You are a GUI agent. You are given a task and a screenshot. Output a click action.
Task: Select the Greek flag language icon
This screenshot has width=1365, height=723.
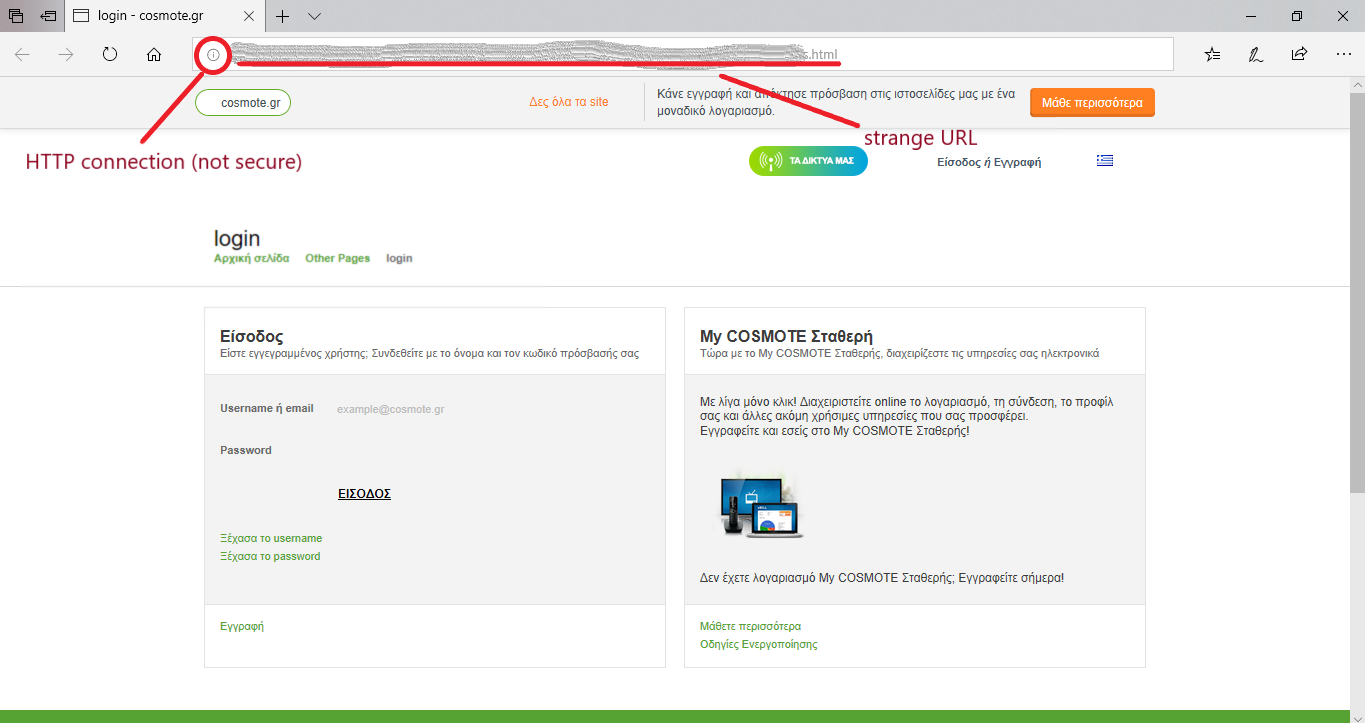click(1105, 160)
